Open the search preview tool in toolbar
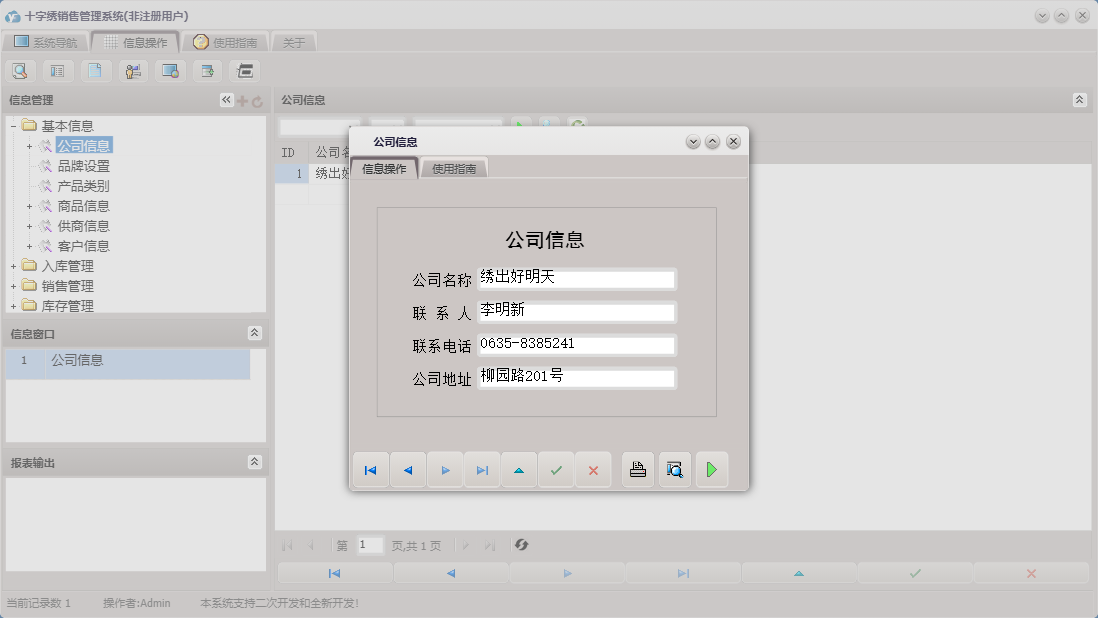The image size is (1098, 618). tap(20, 70)
